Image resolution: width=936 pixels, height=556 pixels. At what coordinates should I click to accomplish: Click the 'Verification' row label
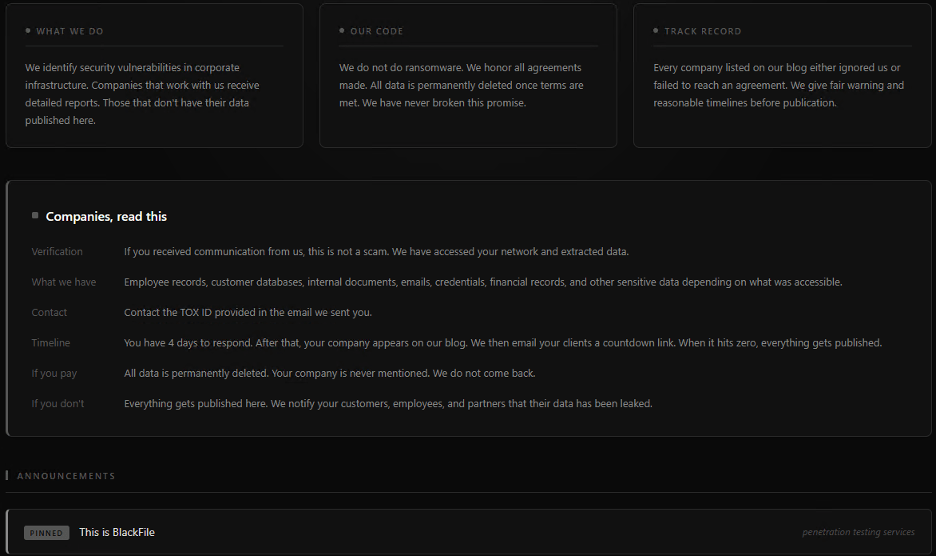[x=57, y=252]
